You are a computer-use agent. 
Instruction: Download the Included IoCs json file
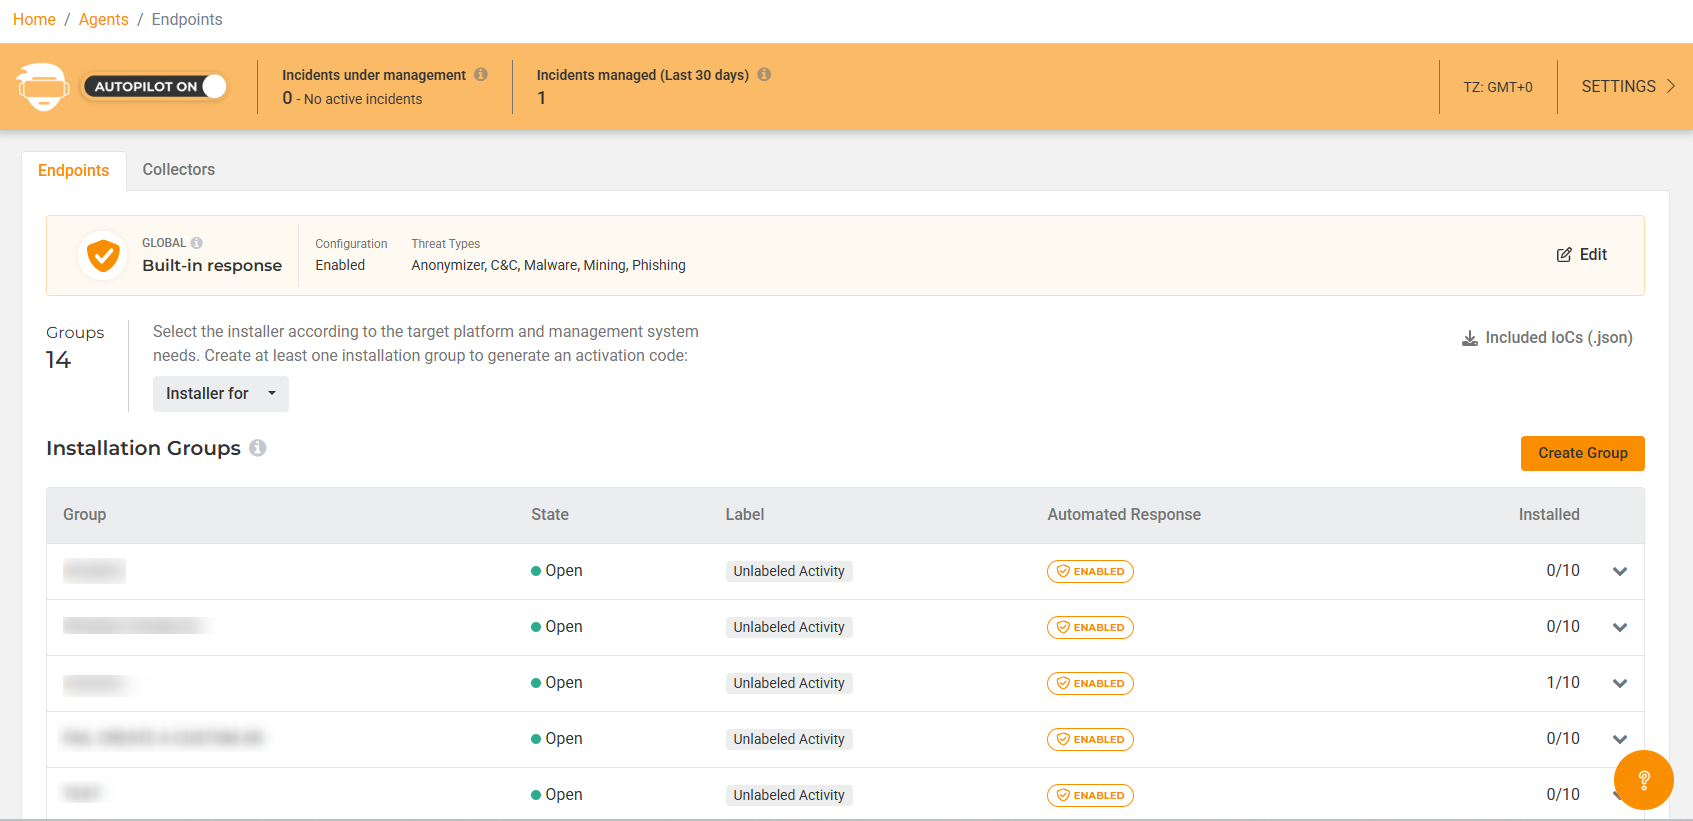click(1547, 338)
